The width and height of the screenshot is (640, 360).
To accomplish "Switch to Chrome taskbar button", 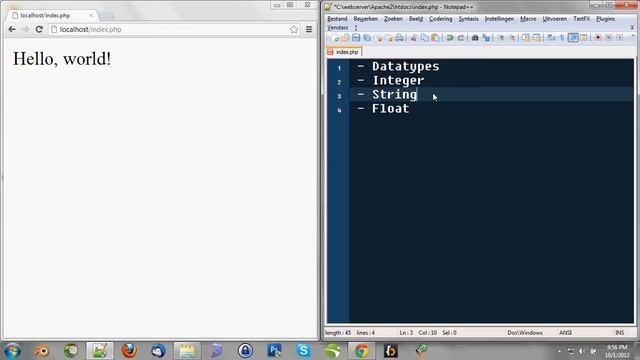I will coord(361,351).
